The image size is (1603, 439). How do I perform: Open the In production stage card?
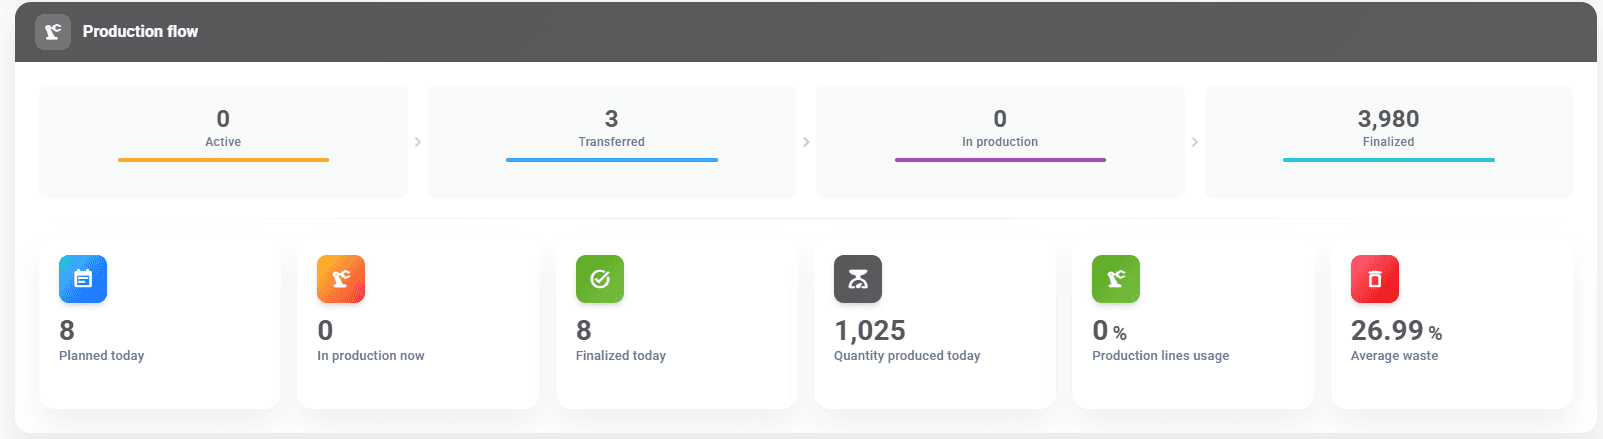[1000, 142]
